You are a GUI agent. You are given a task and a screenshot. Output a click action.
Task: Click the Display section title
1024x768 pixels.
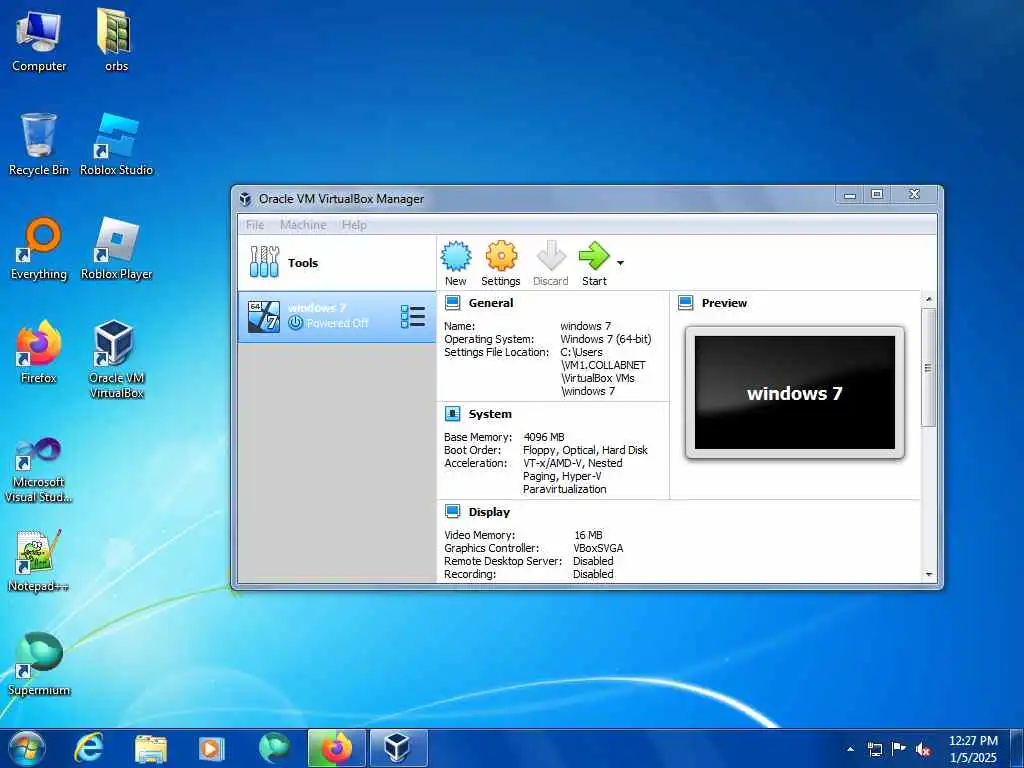coord(489,512)
